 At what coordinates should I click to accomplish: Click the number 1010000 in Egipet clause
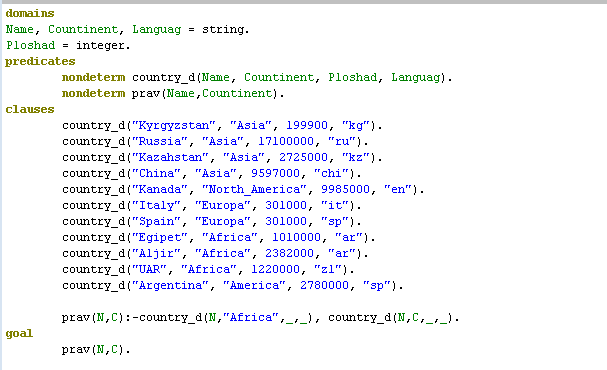coord(297,238)
